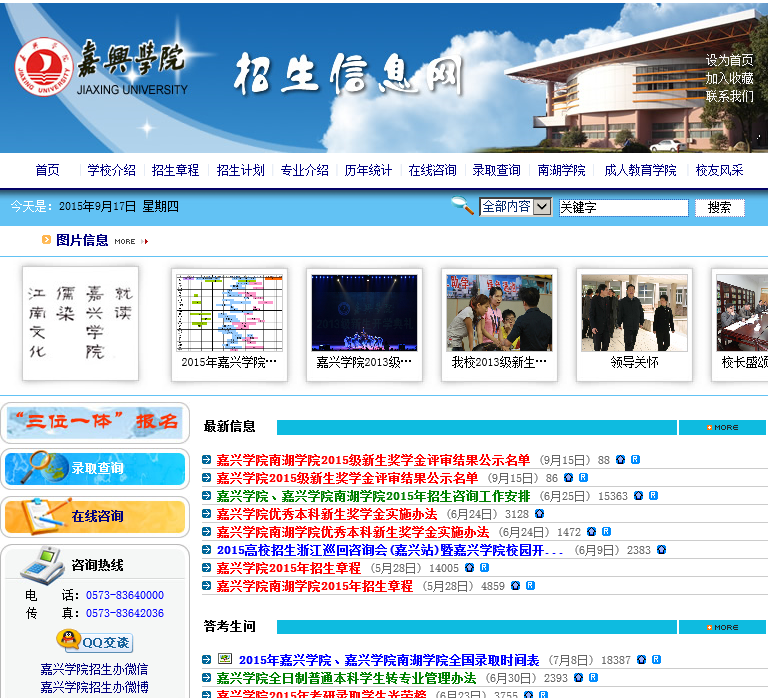The width and height of the screenshot is (768, 698).
Task: Open link 嘉兴学院优秀本科新生奖学金实施办法
Action: pyautogui.click(x=327, y=514)
